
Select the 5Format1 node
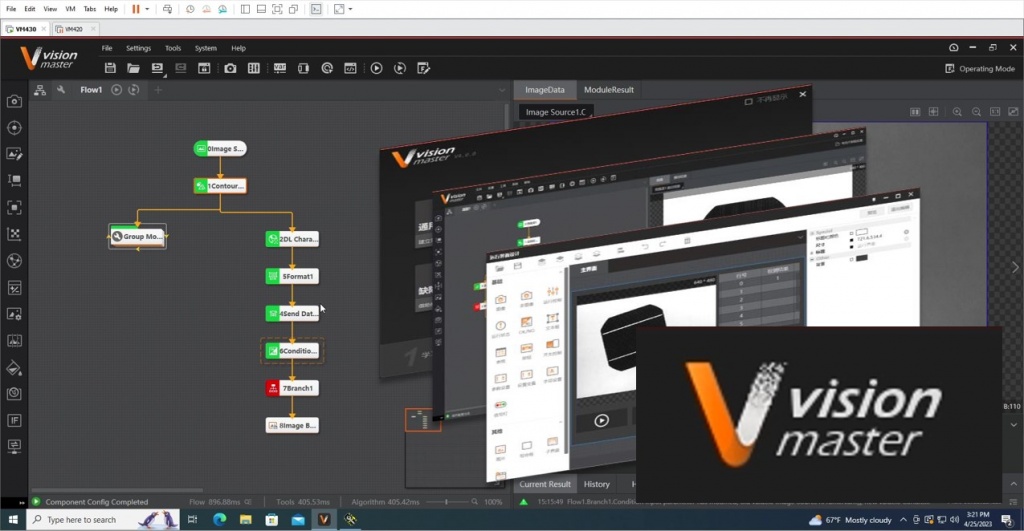(292, 276)
